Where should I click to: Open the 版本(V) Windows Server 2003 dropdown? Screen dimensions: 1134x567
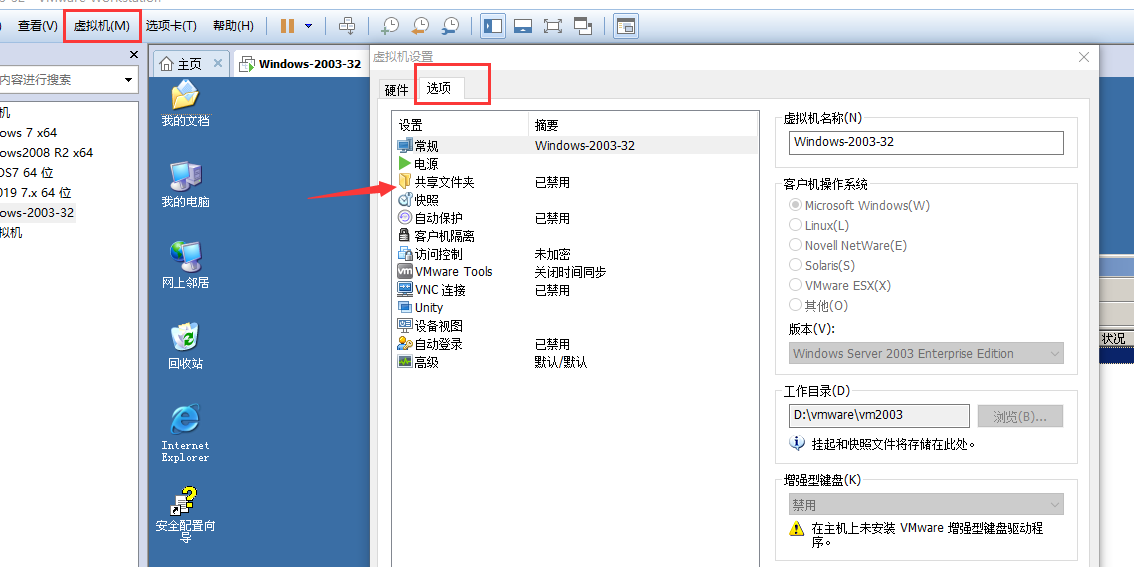click(926, 354)
